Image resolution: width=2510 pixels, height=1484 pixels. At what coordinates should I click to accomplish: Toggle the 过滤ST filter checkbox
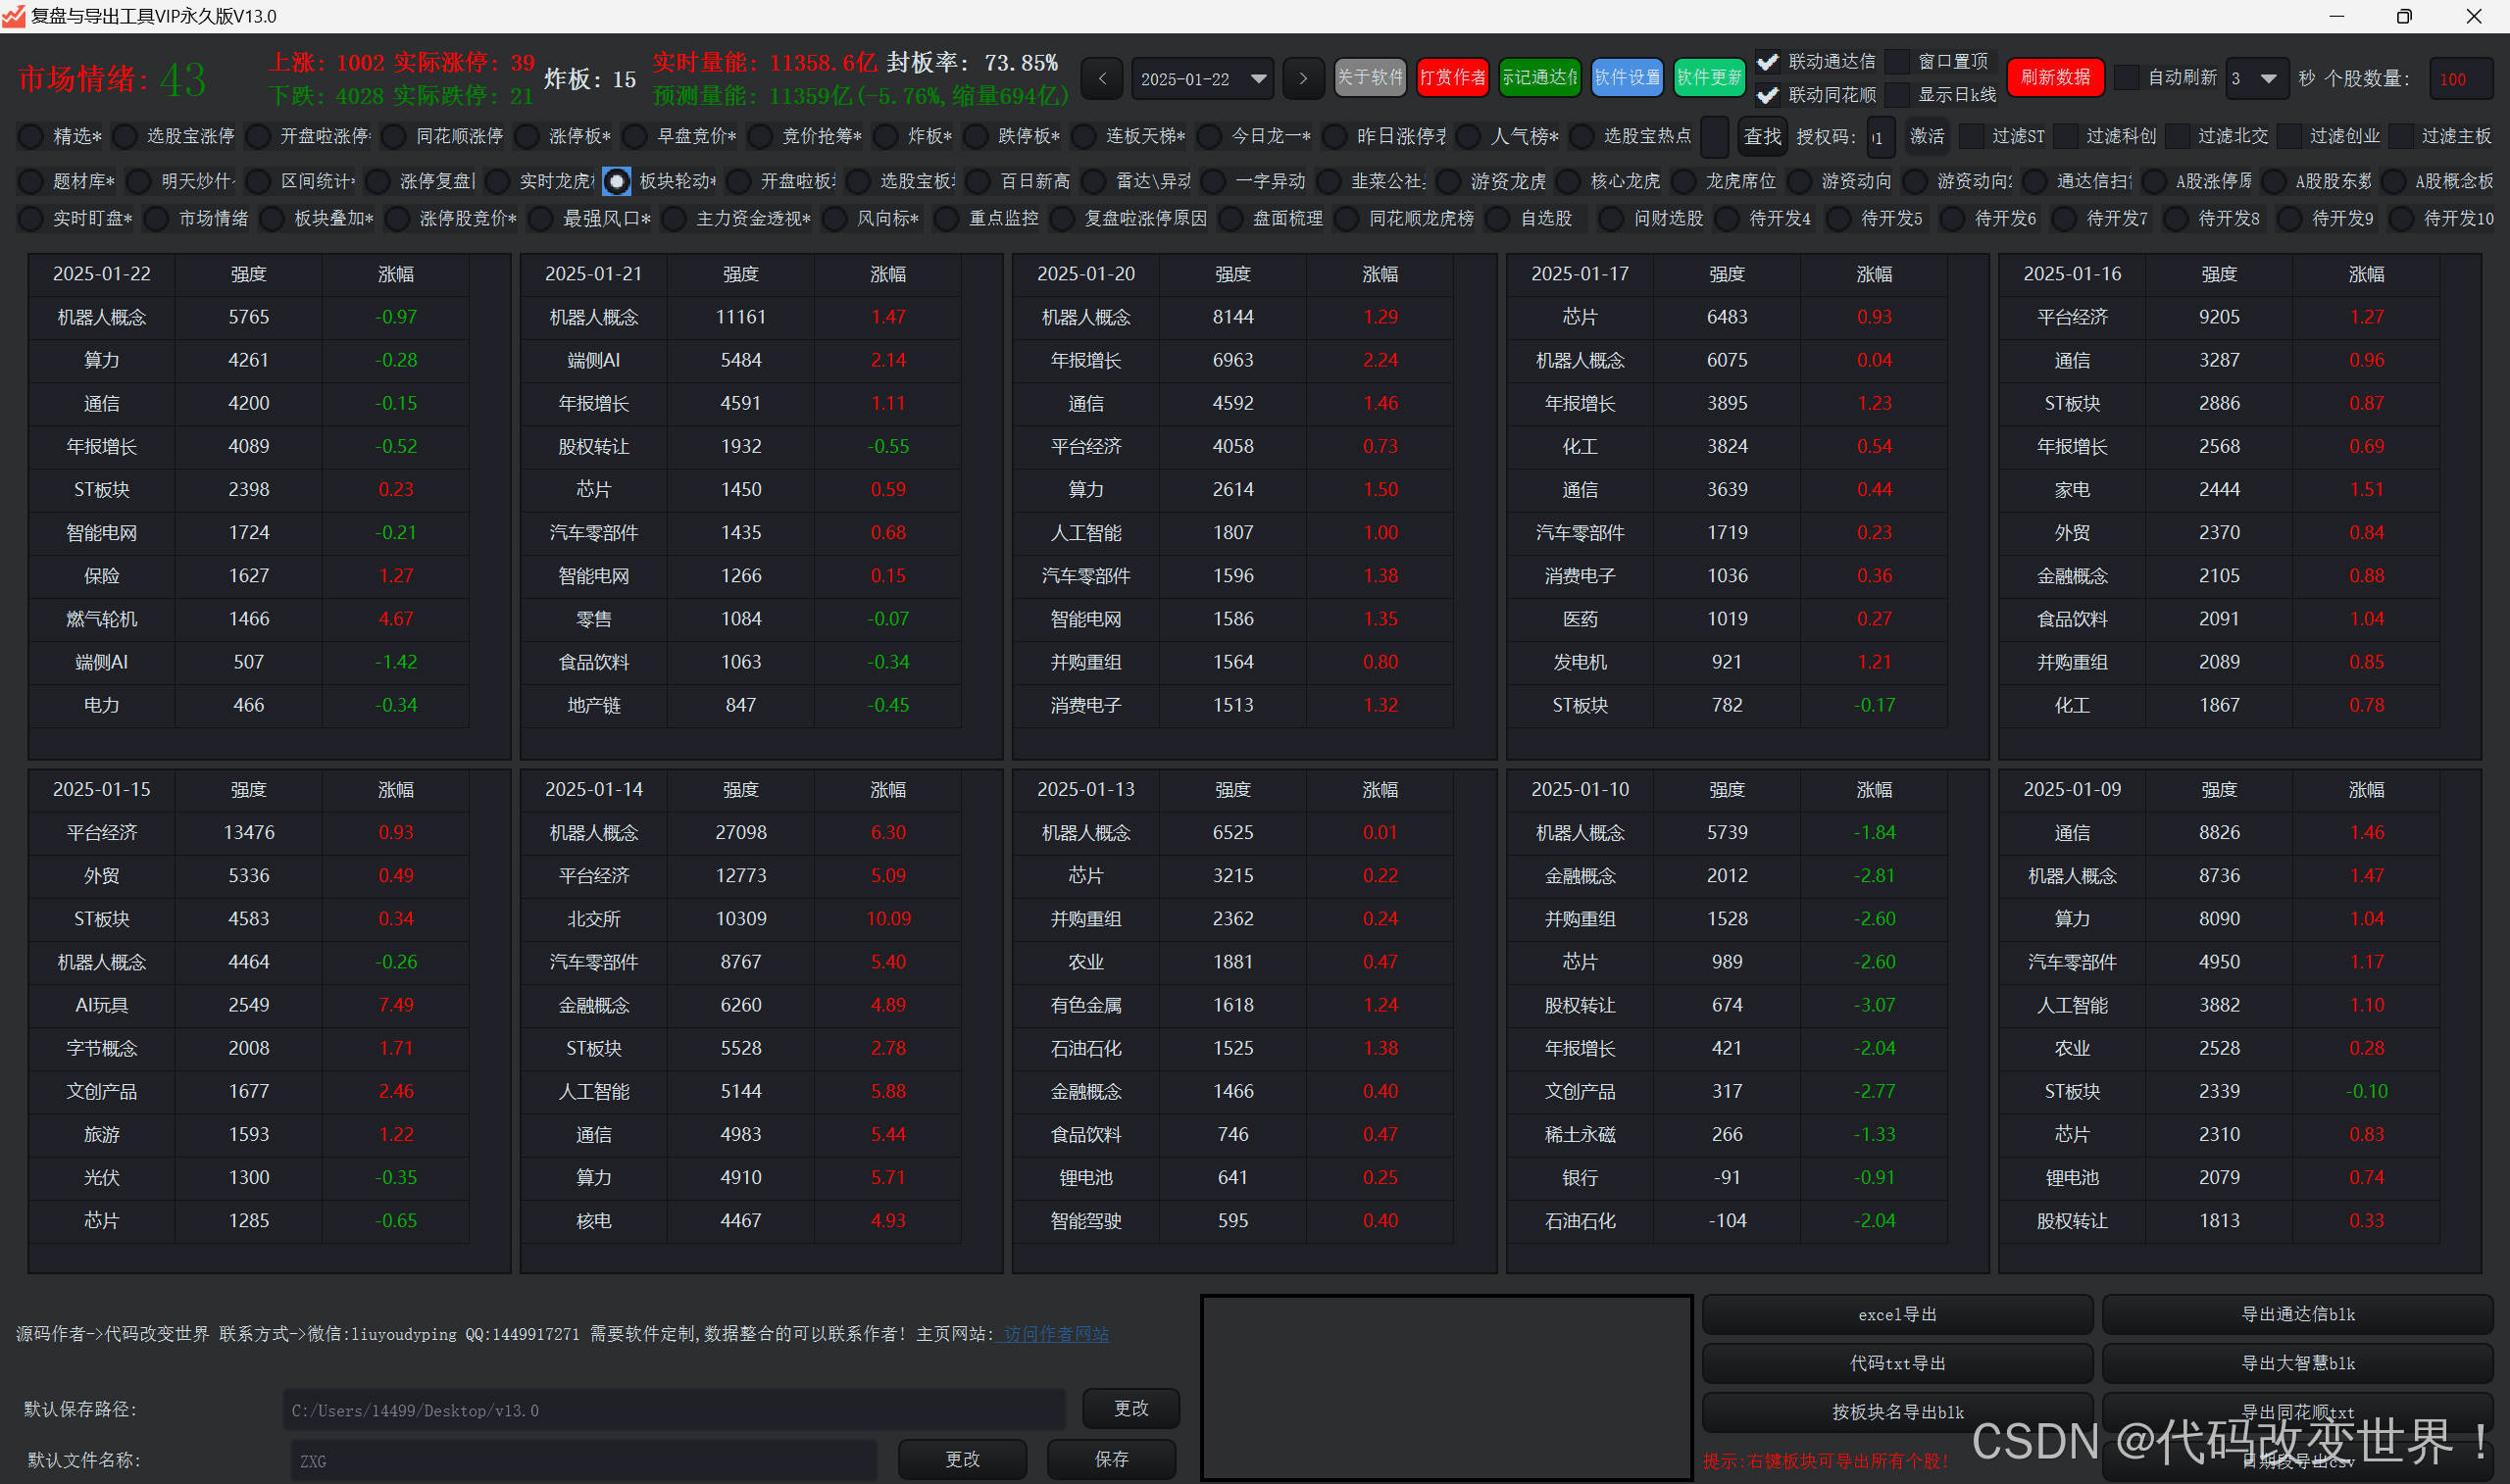[x=1971, y=136]
